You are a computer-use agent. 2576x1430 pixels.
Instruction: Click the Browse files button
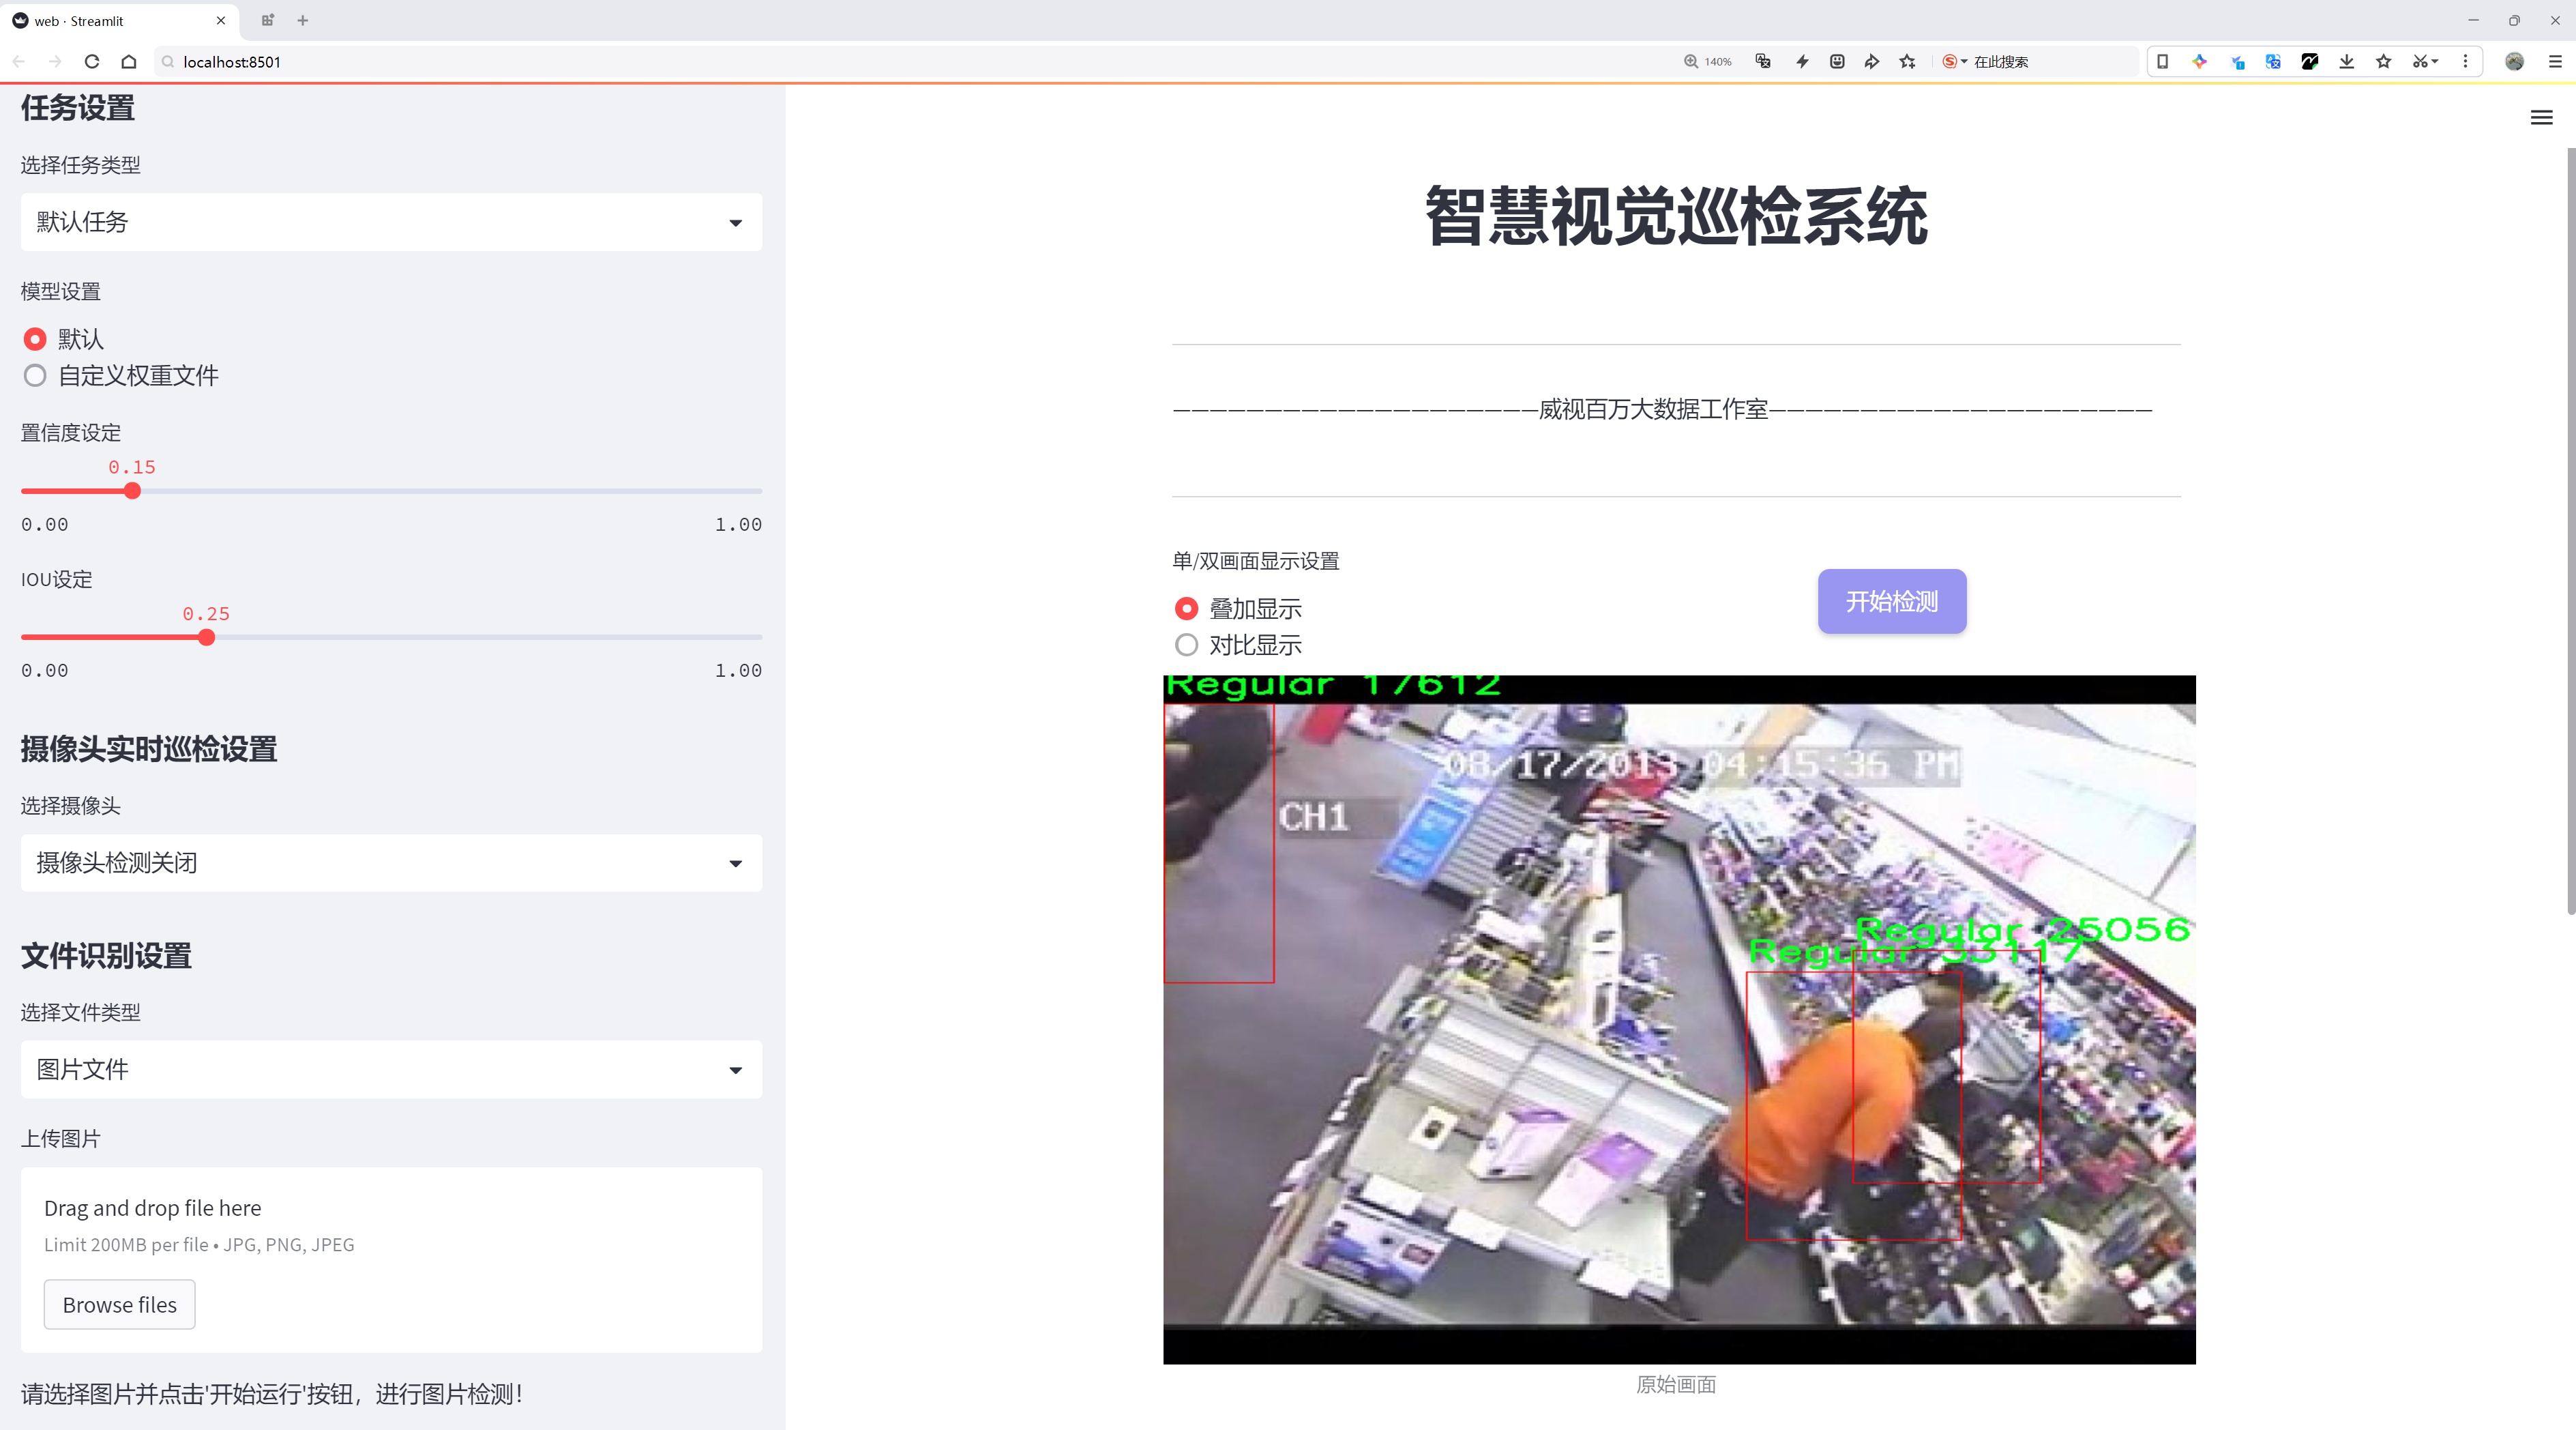pyautogui.click(x=119, y=1305)
